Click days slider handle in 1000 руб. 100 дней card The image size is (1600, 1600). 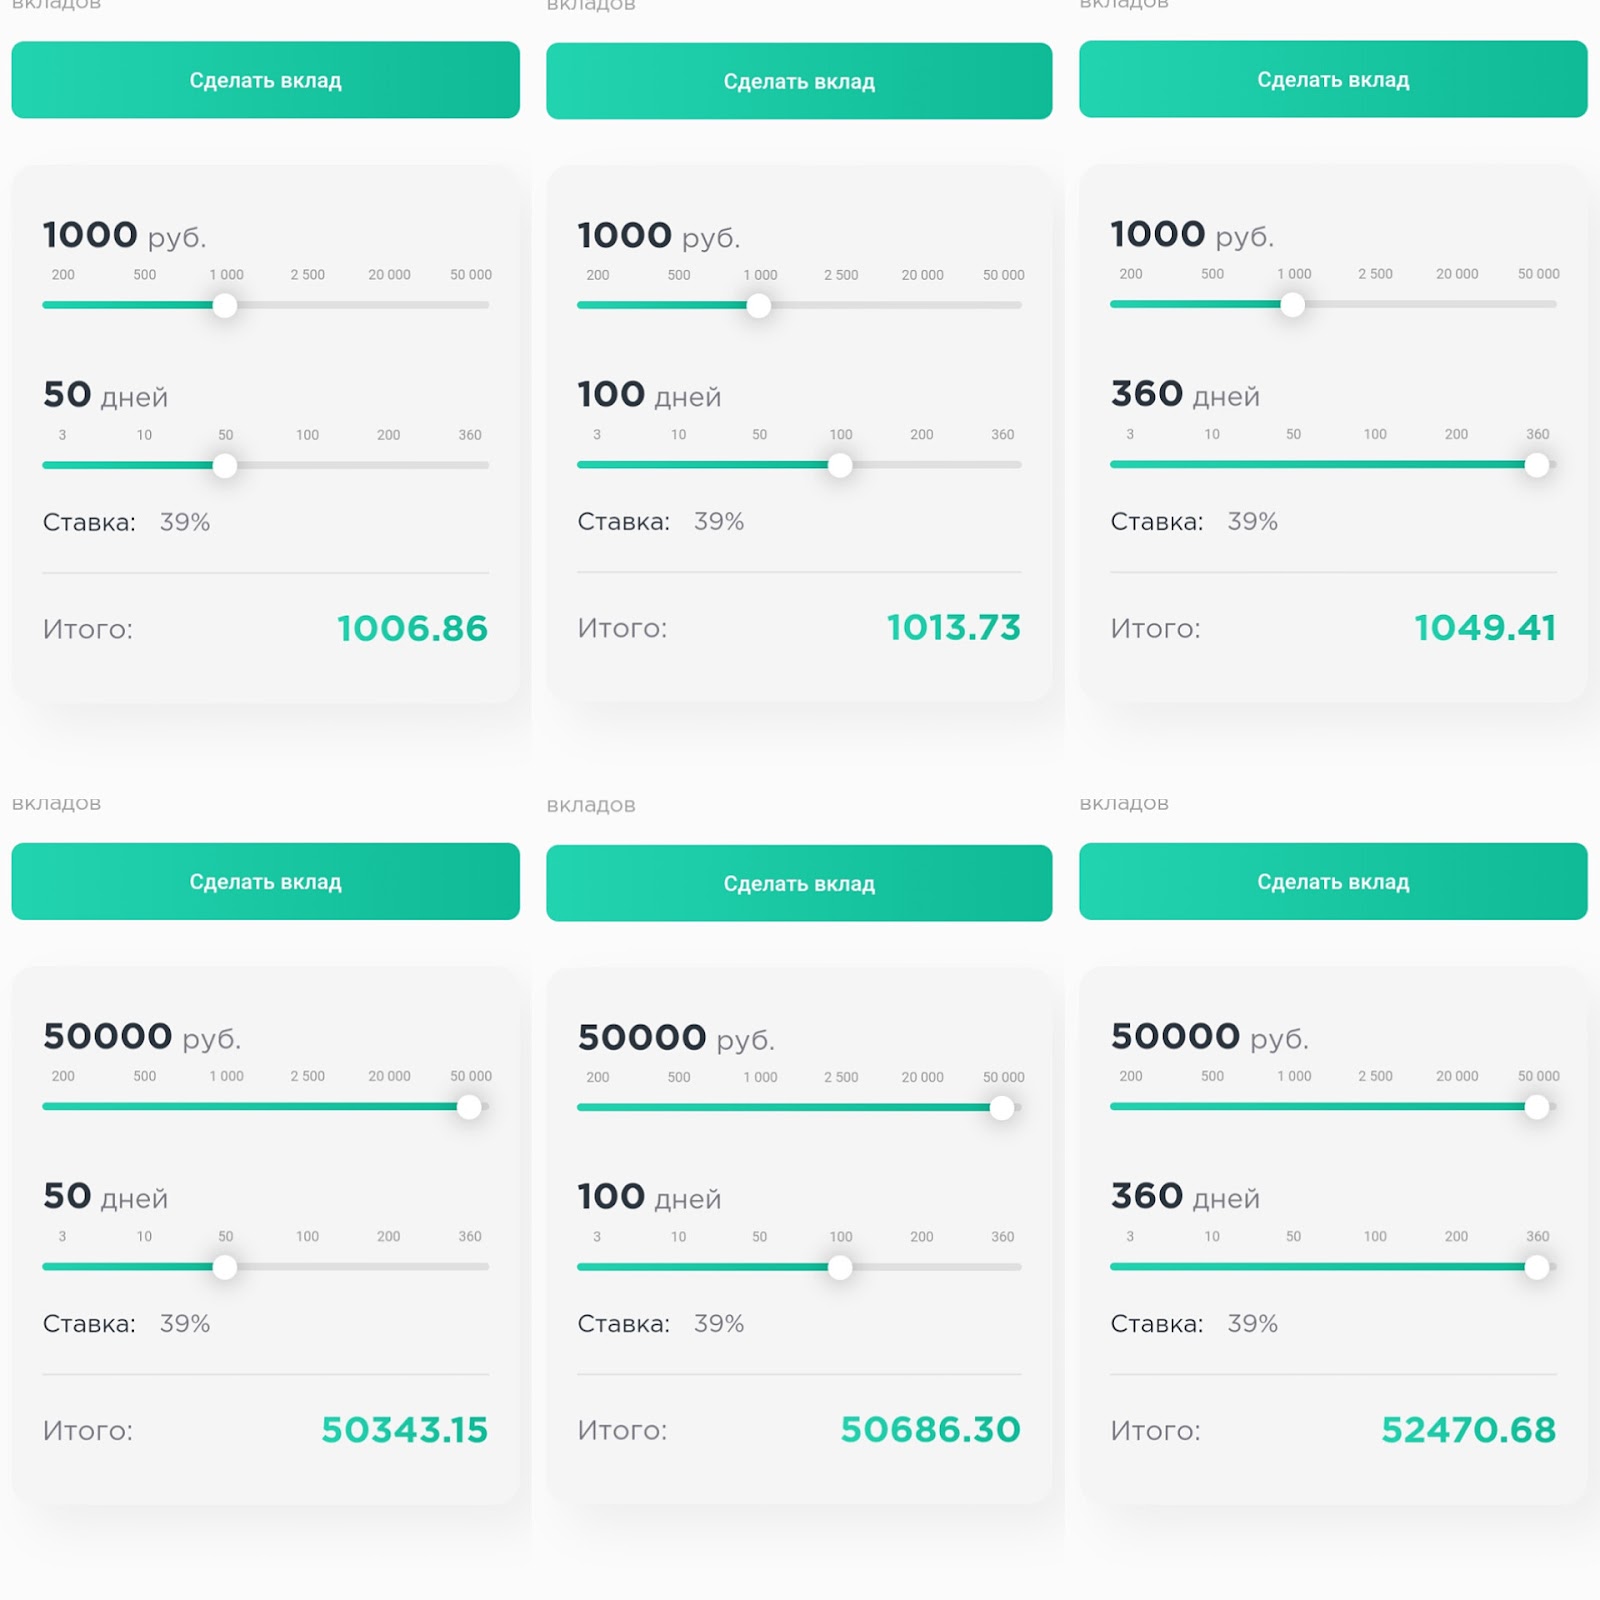click(x=840, y=465)
